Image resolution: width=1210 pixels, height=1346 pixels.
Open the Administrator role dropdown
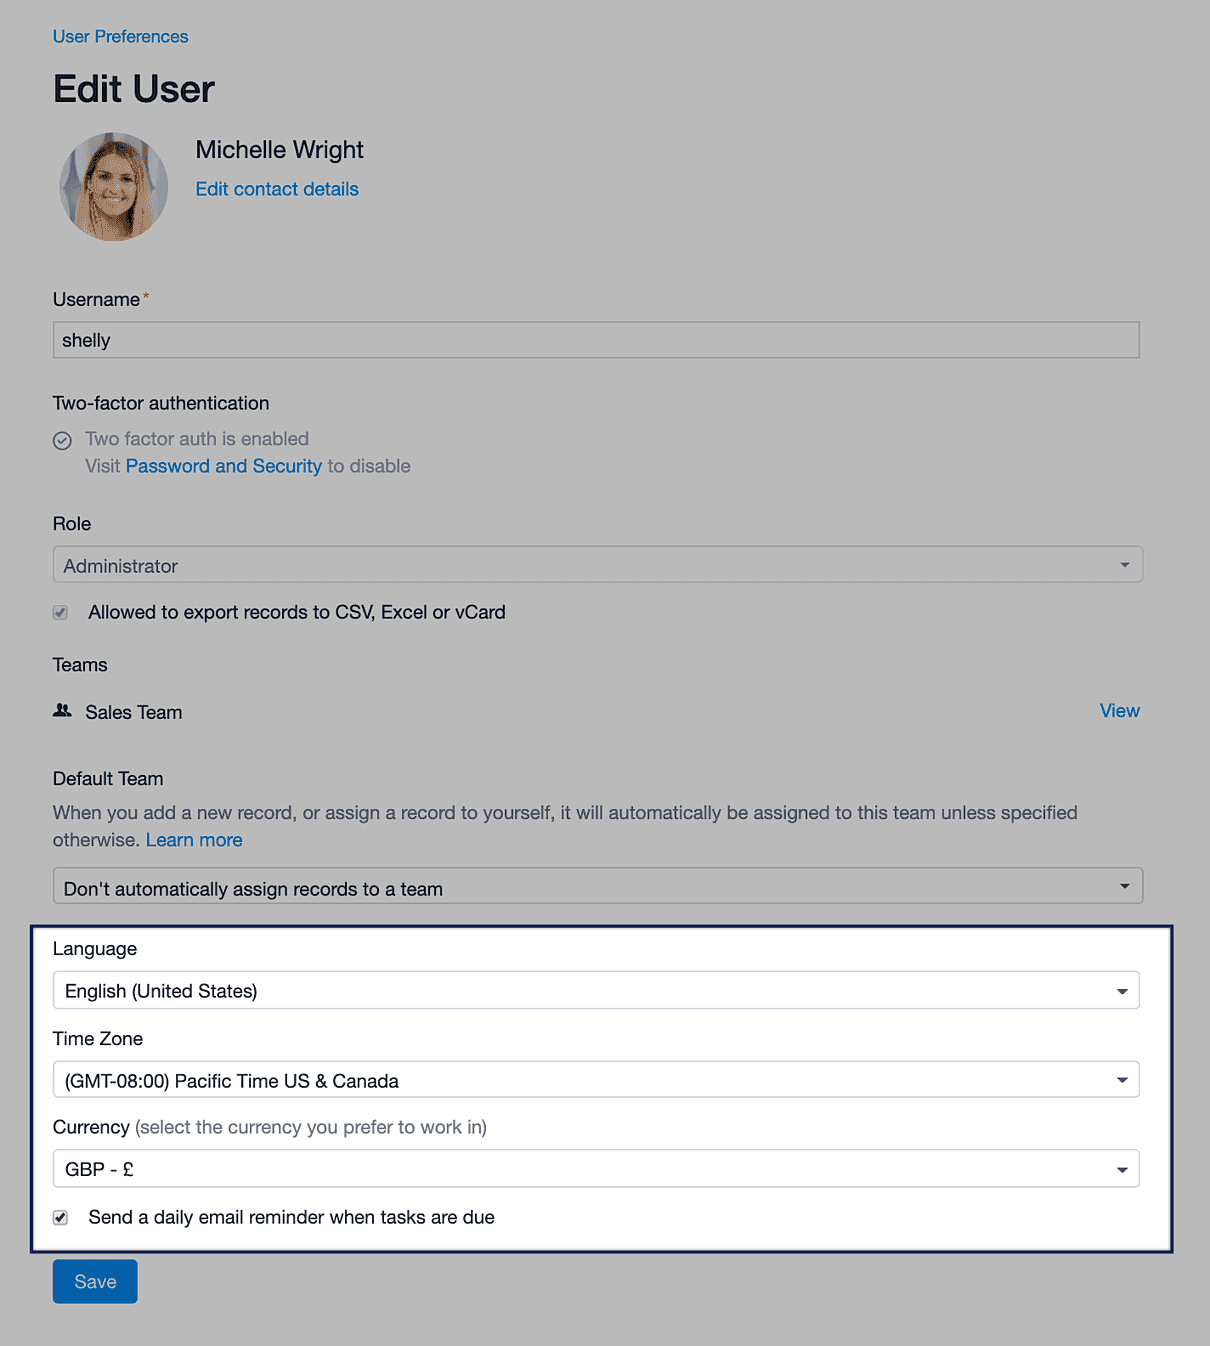pos(597,565)
